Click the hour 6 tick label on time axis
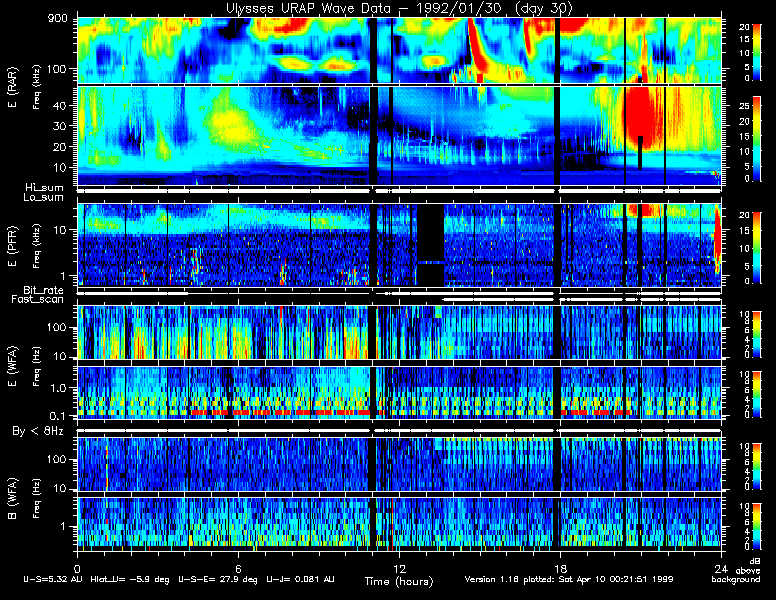Screen dimensions: 776x600 pos(238,568)
